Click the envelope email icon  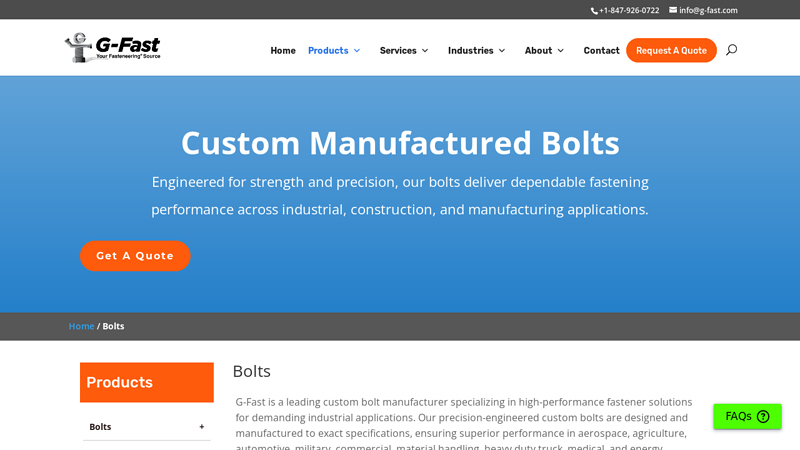point(673,10)
